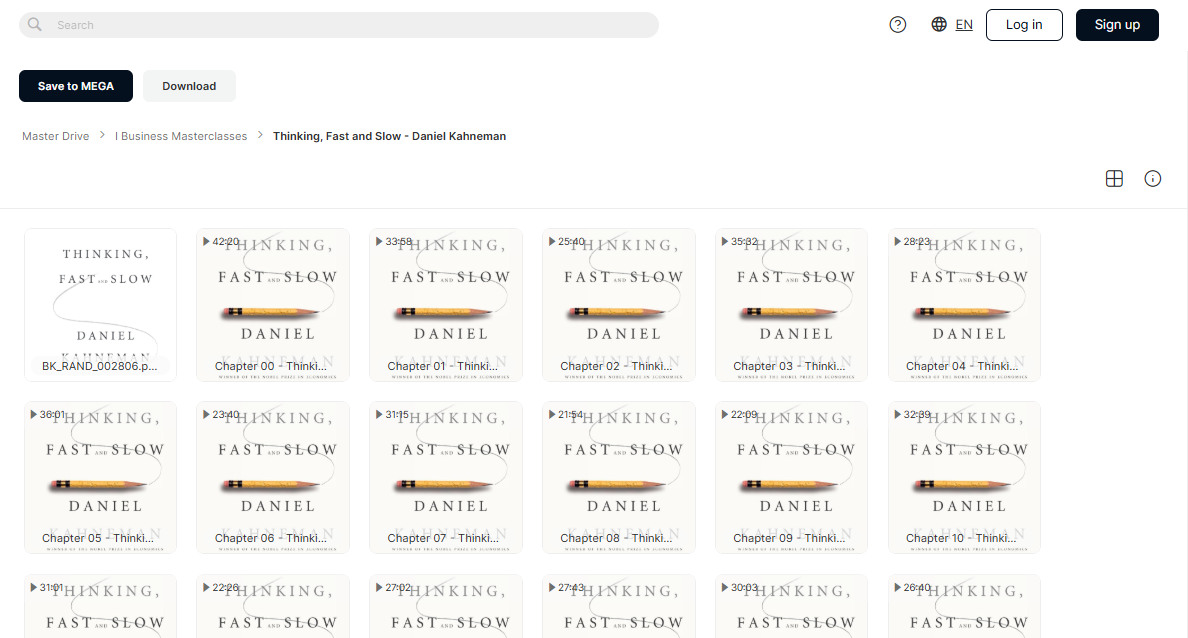
Task: Open Chapter 10 audio thumbnail
Action: click(964, 477)
